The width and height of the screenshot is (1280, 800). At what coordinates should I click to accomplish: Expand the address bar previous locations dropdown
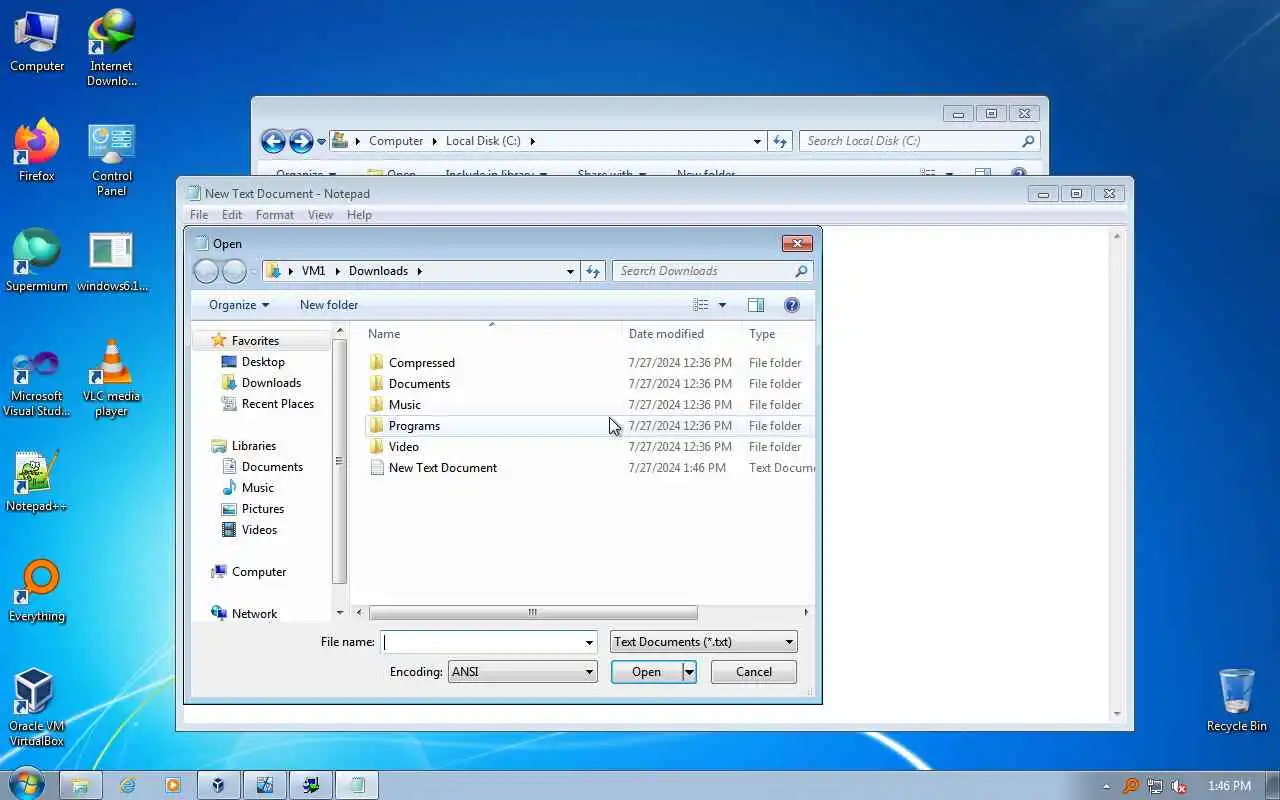click(x=570, y=271)
